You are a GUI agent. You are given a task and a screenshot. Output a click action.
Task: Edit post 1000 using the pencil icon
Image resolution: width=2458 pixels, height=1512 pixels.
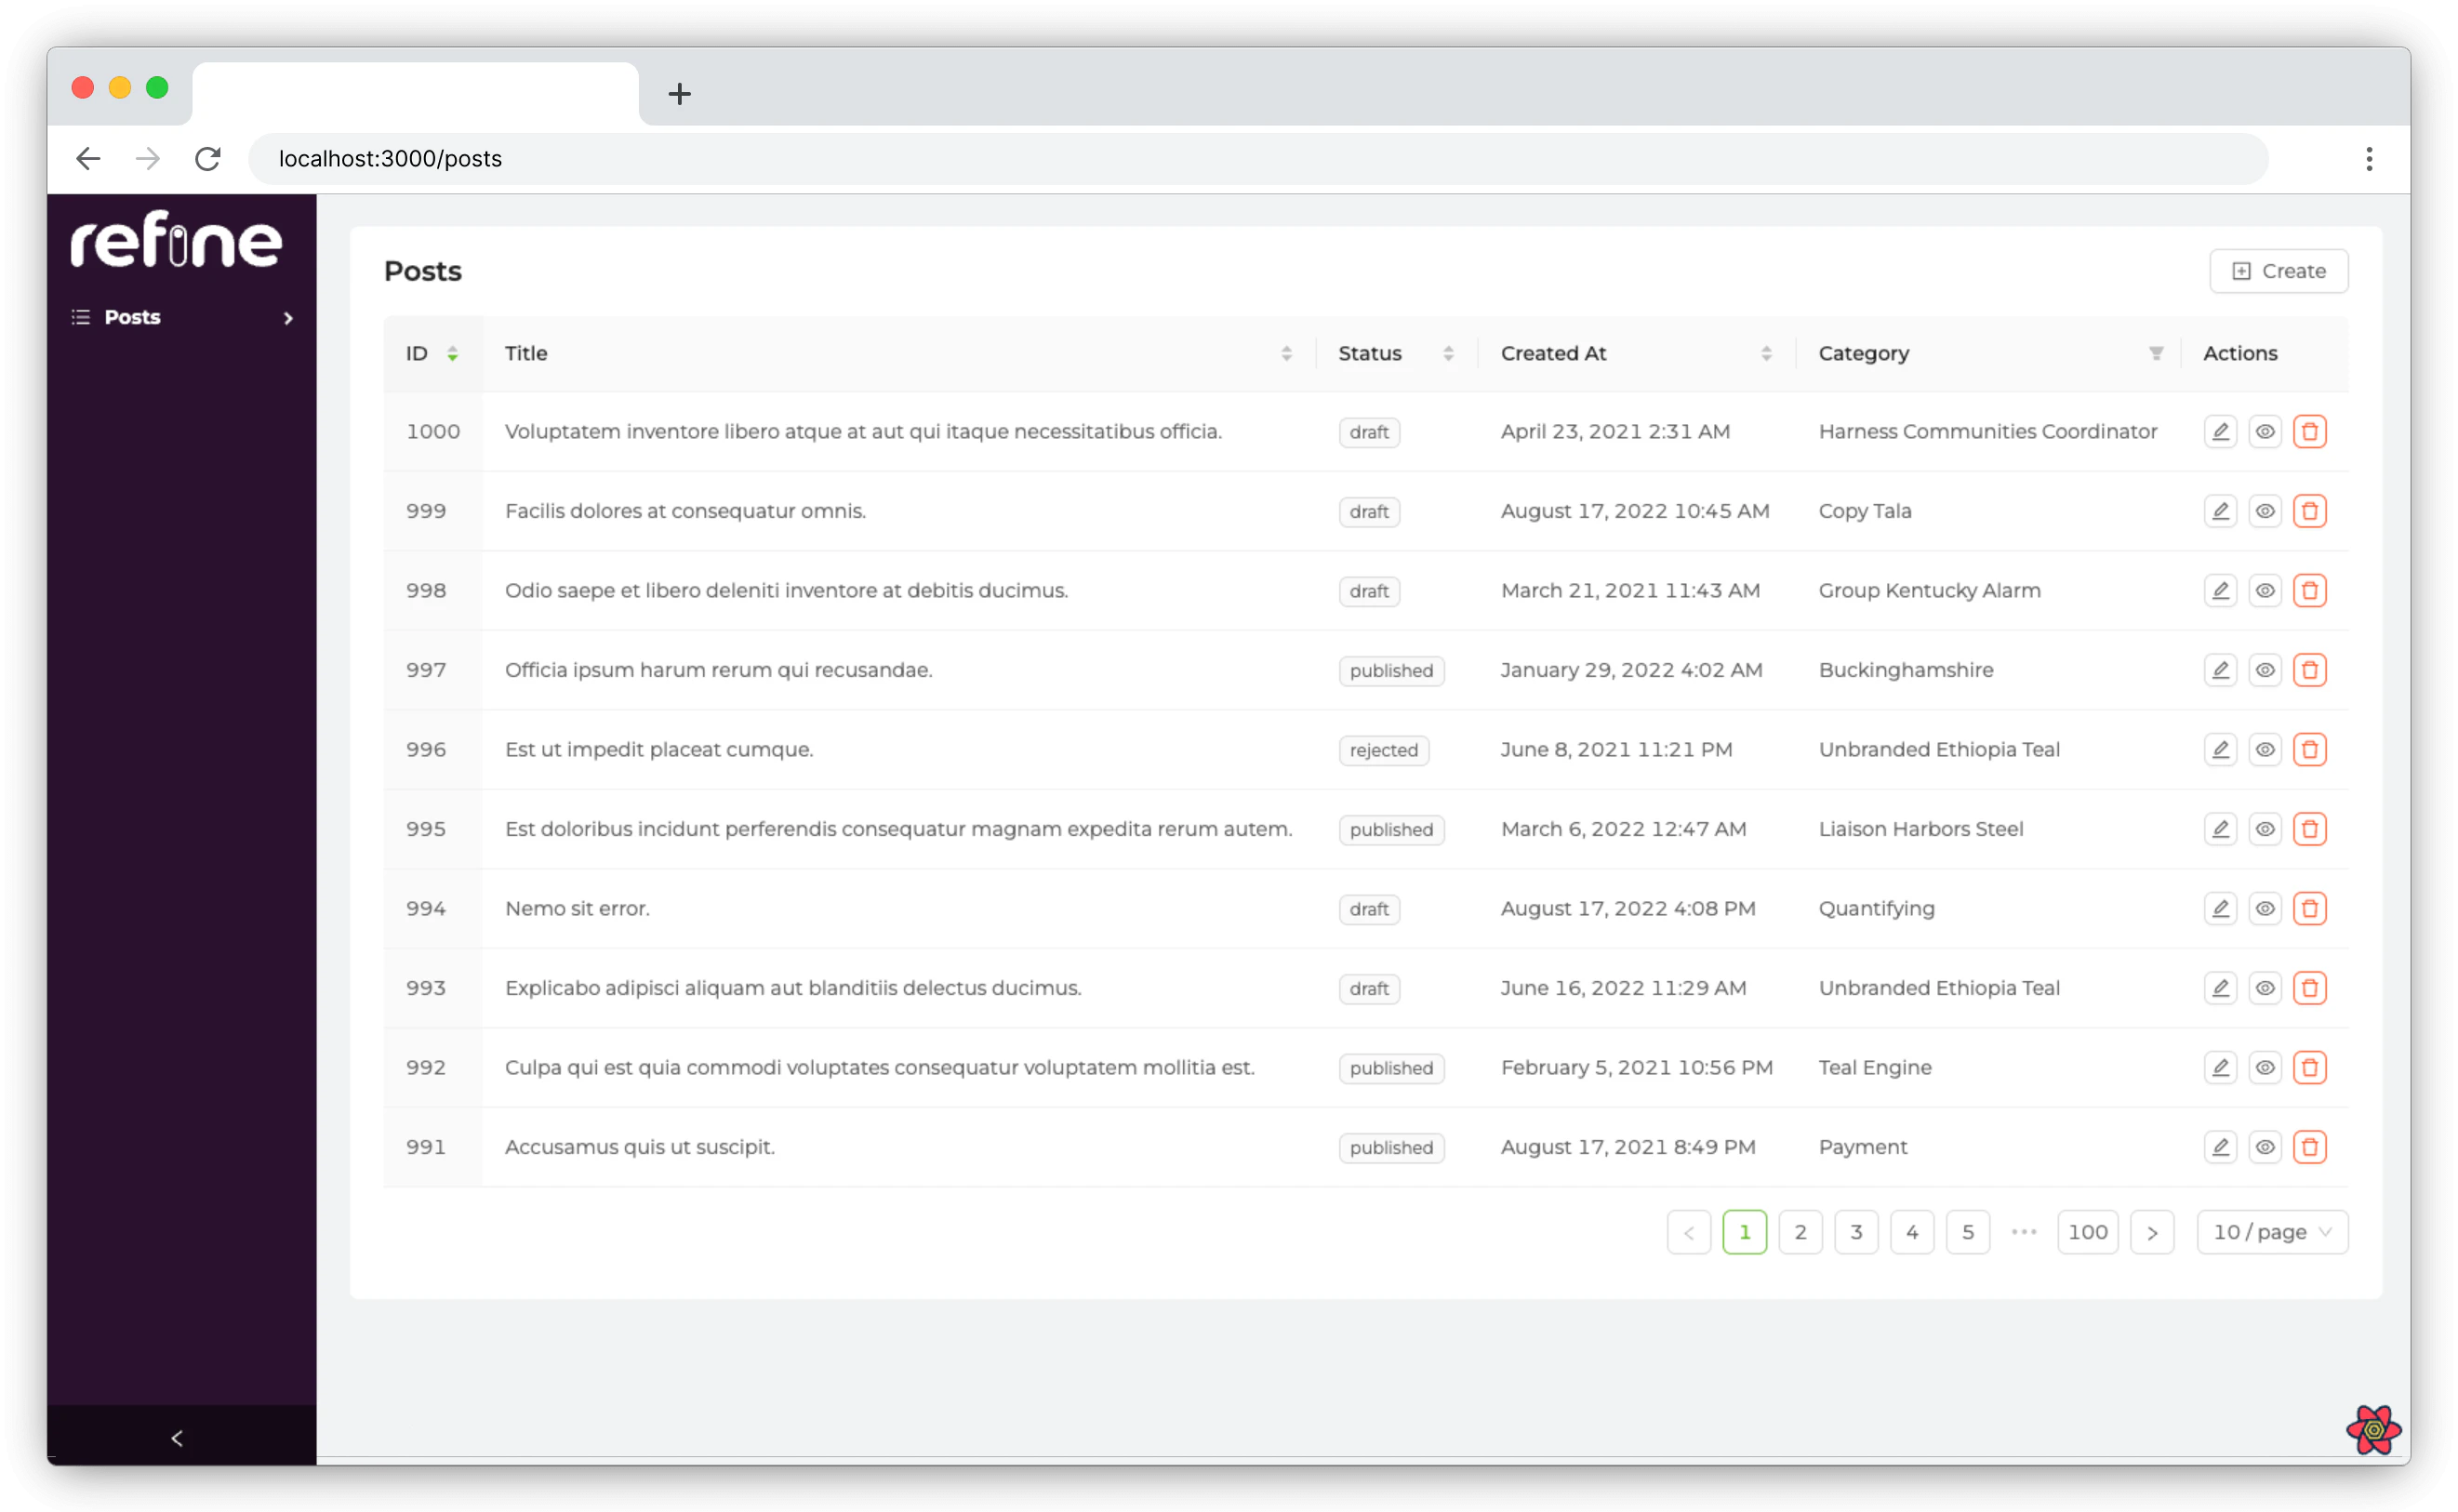pyautogui.click(x=2220, y=431)
